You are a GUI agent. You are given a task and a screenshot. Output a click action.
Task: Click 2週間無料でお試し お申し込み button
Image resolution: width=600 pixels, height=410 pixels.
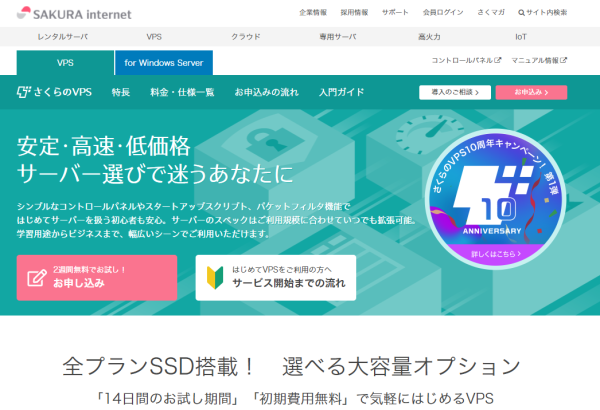coord(97,278)
